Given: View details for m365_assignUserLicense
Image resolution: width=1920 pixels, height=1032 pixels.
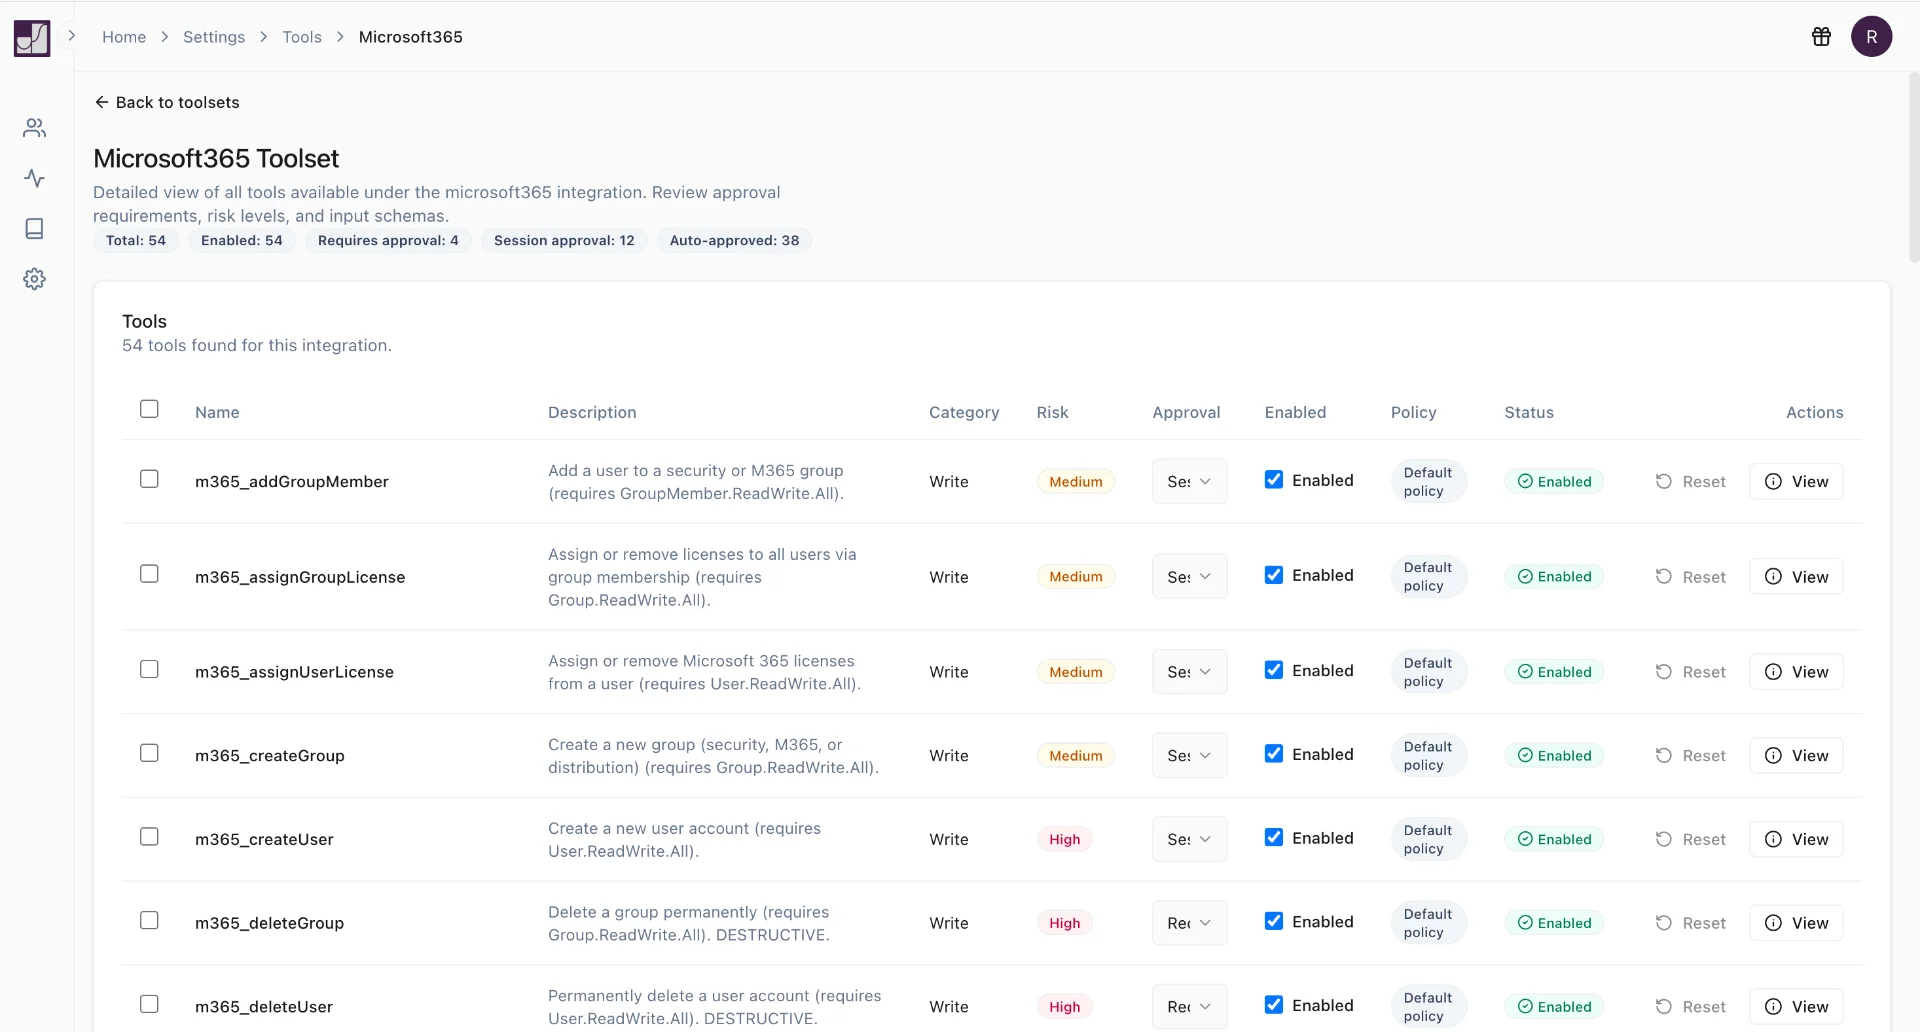Looking at the screenshot, I should pyautogui.click(x=1796, y=672).
